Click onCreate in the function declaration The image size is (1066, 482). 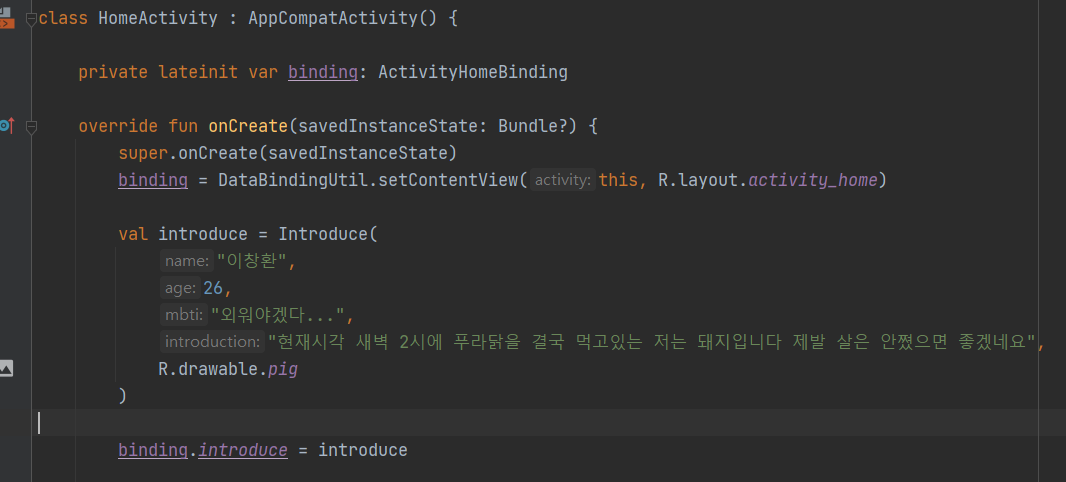248,126
